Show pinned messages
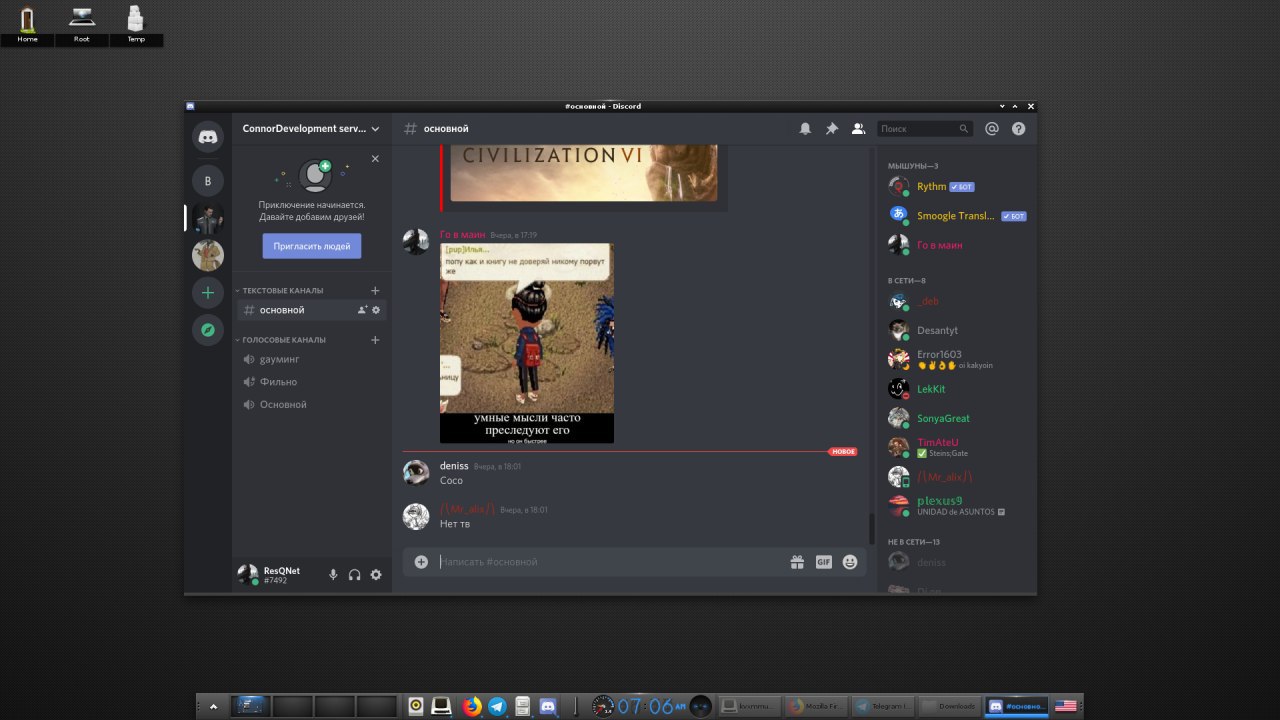This screenshot has height=720, width=1280. pos(831,129)
